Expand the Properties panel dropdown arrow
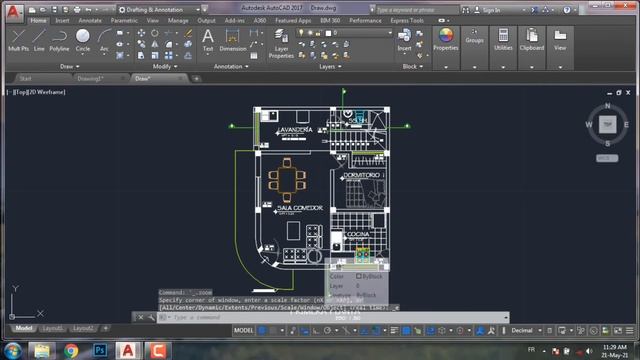This screenshot has width=640, height=360. [446, 67]
